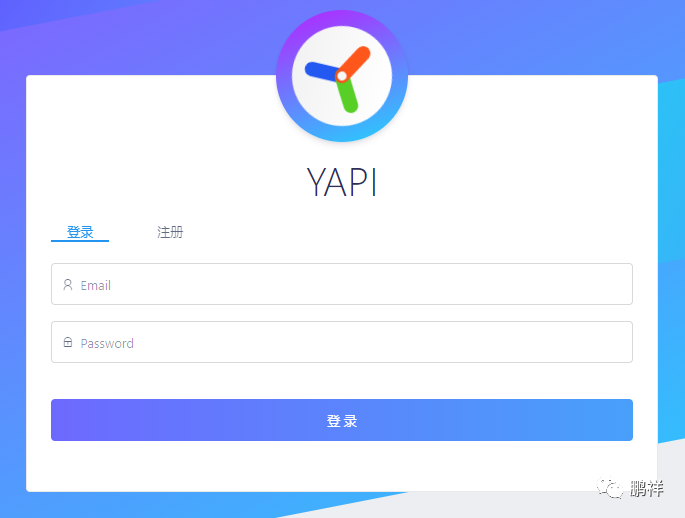Open the 注册 registration tab
Image resolution: width=685 pixels, height=518 pixels.
point(170,232)
